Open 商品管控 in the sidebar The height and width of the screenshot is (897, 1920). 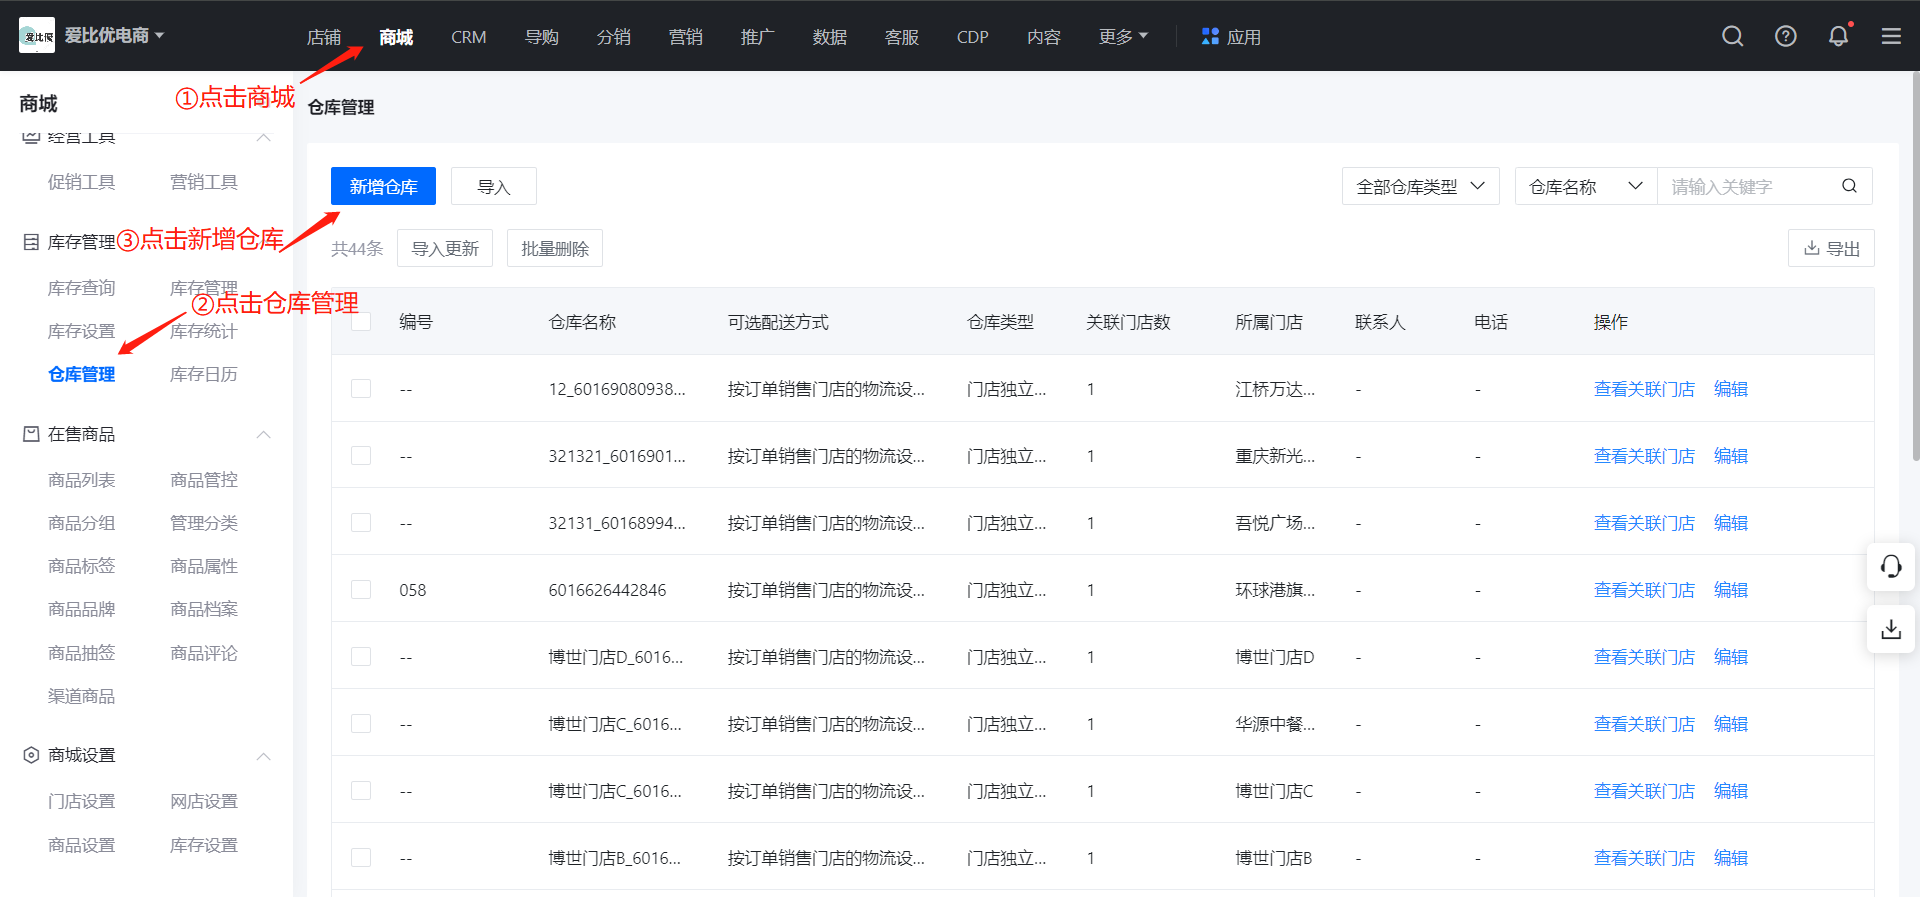coord(204,480)
